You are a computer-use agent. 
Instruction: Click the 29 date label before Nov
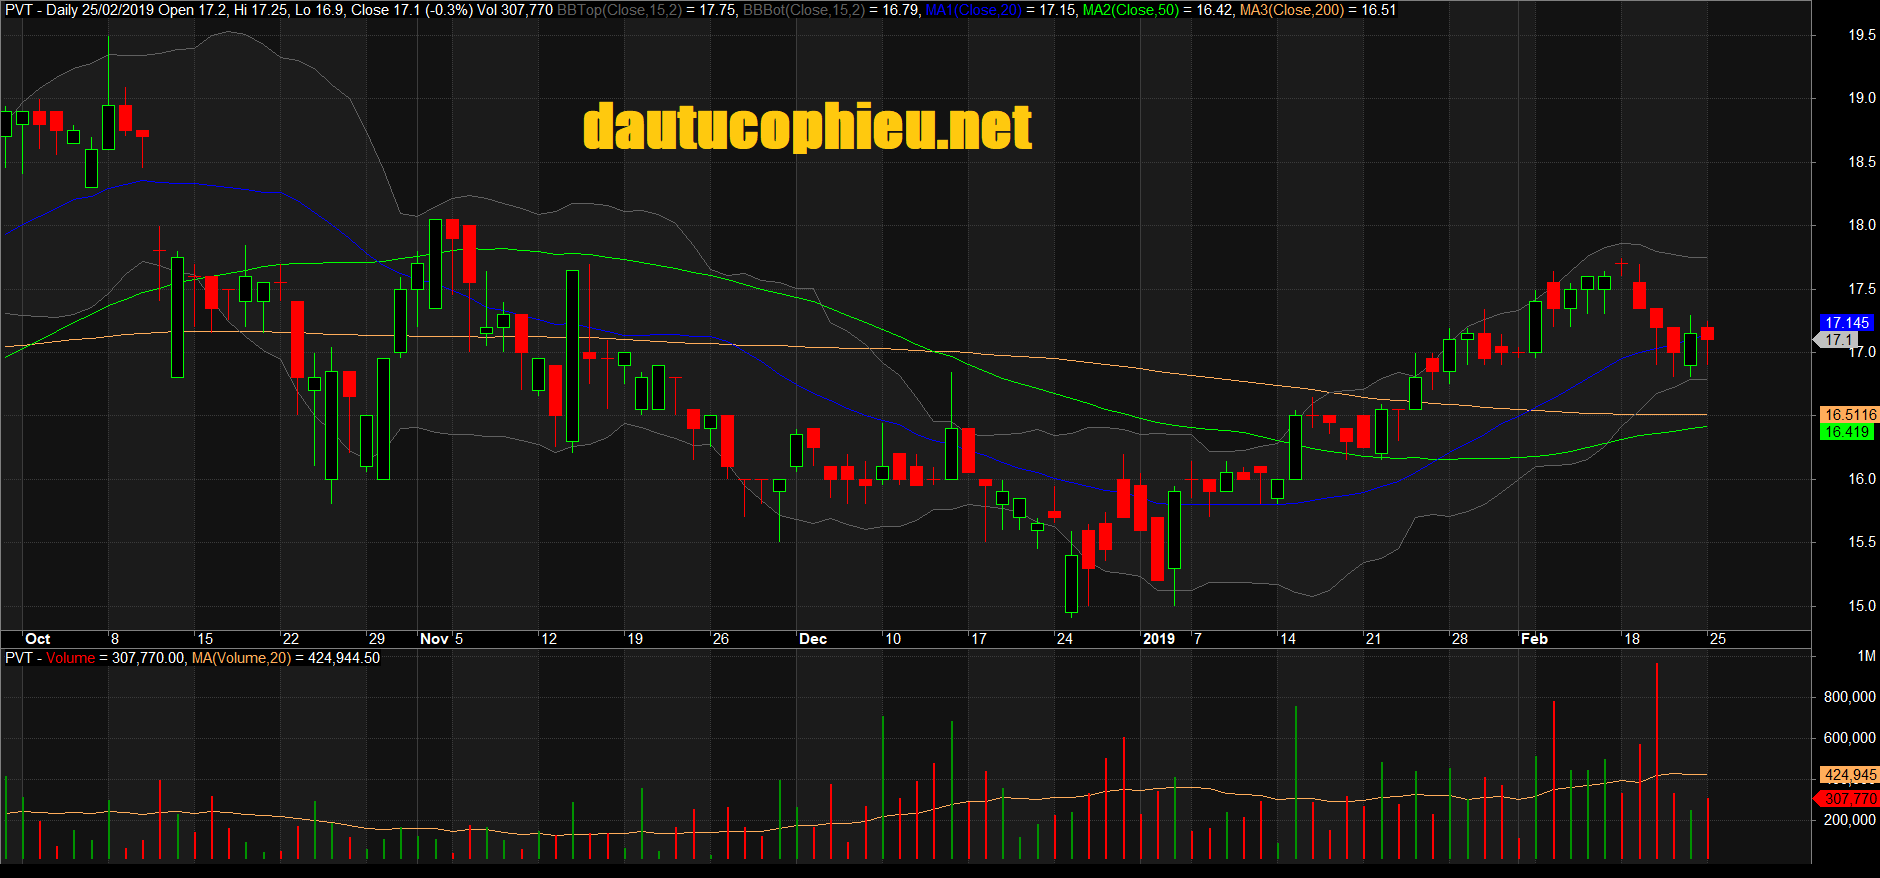coord(376,639)
